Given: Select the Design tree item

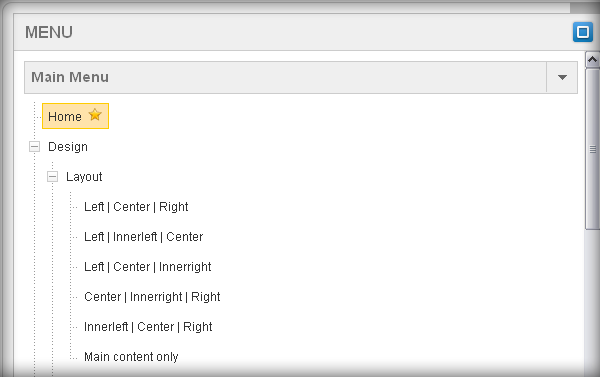Looking at the screenshot, I should click(x=68, y=147).
